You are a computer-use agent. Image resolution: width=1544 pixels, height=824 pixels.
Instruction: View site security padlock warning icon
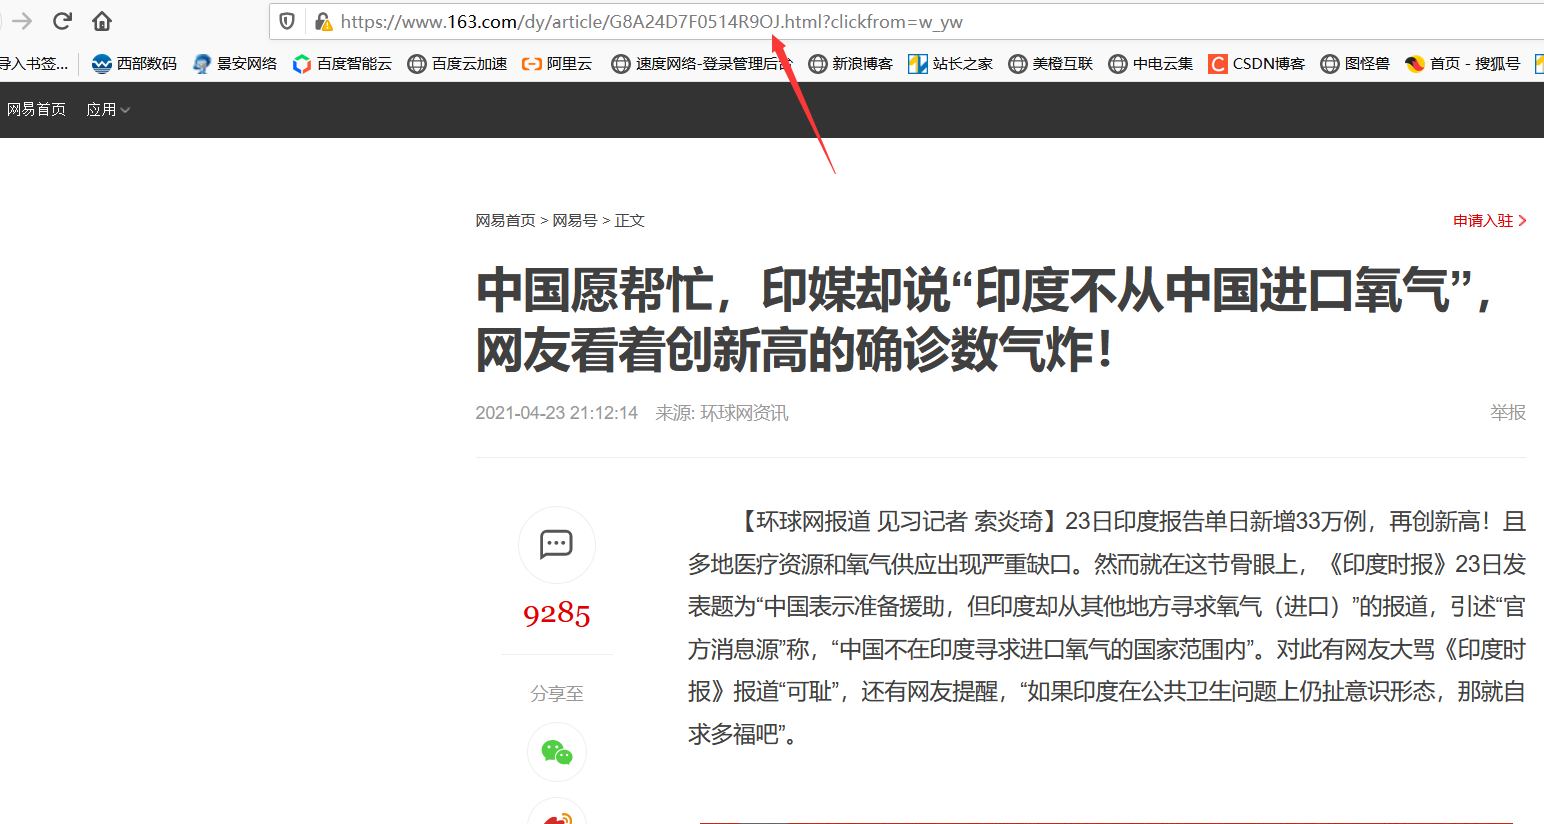click(322, 21)
